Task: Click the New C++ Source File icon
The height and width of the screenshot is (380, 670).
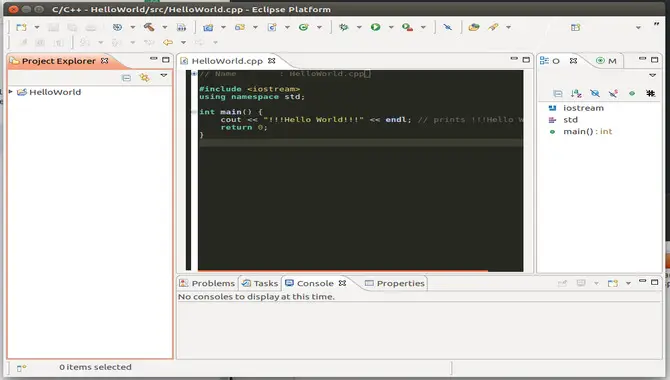Action: (272, 27)
